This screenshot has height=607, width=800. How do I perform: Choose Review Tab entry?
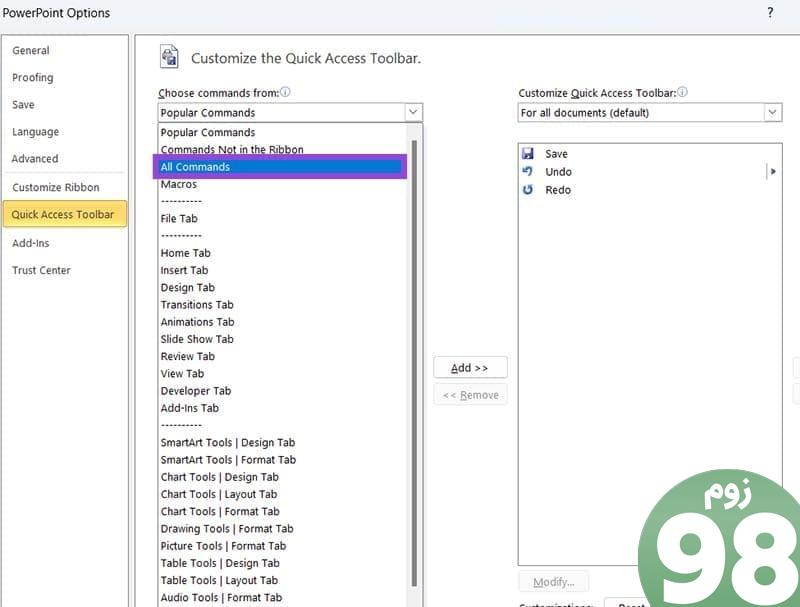(283, 357)
